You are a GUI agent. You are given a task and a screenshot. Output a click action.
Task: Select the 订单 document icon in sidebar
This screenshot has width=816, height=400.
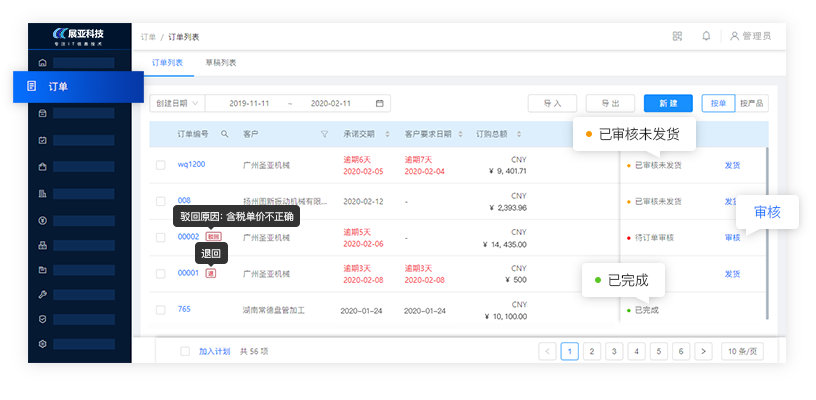point(32,86)
